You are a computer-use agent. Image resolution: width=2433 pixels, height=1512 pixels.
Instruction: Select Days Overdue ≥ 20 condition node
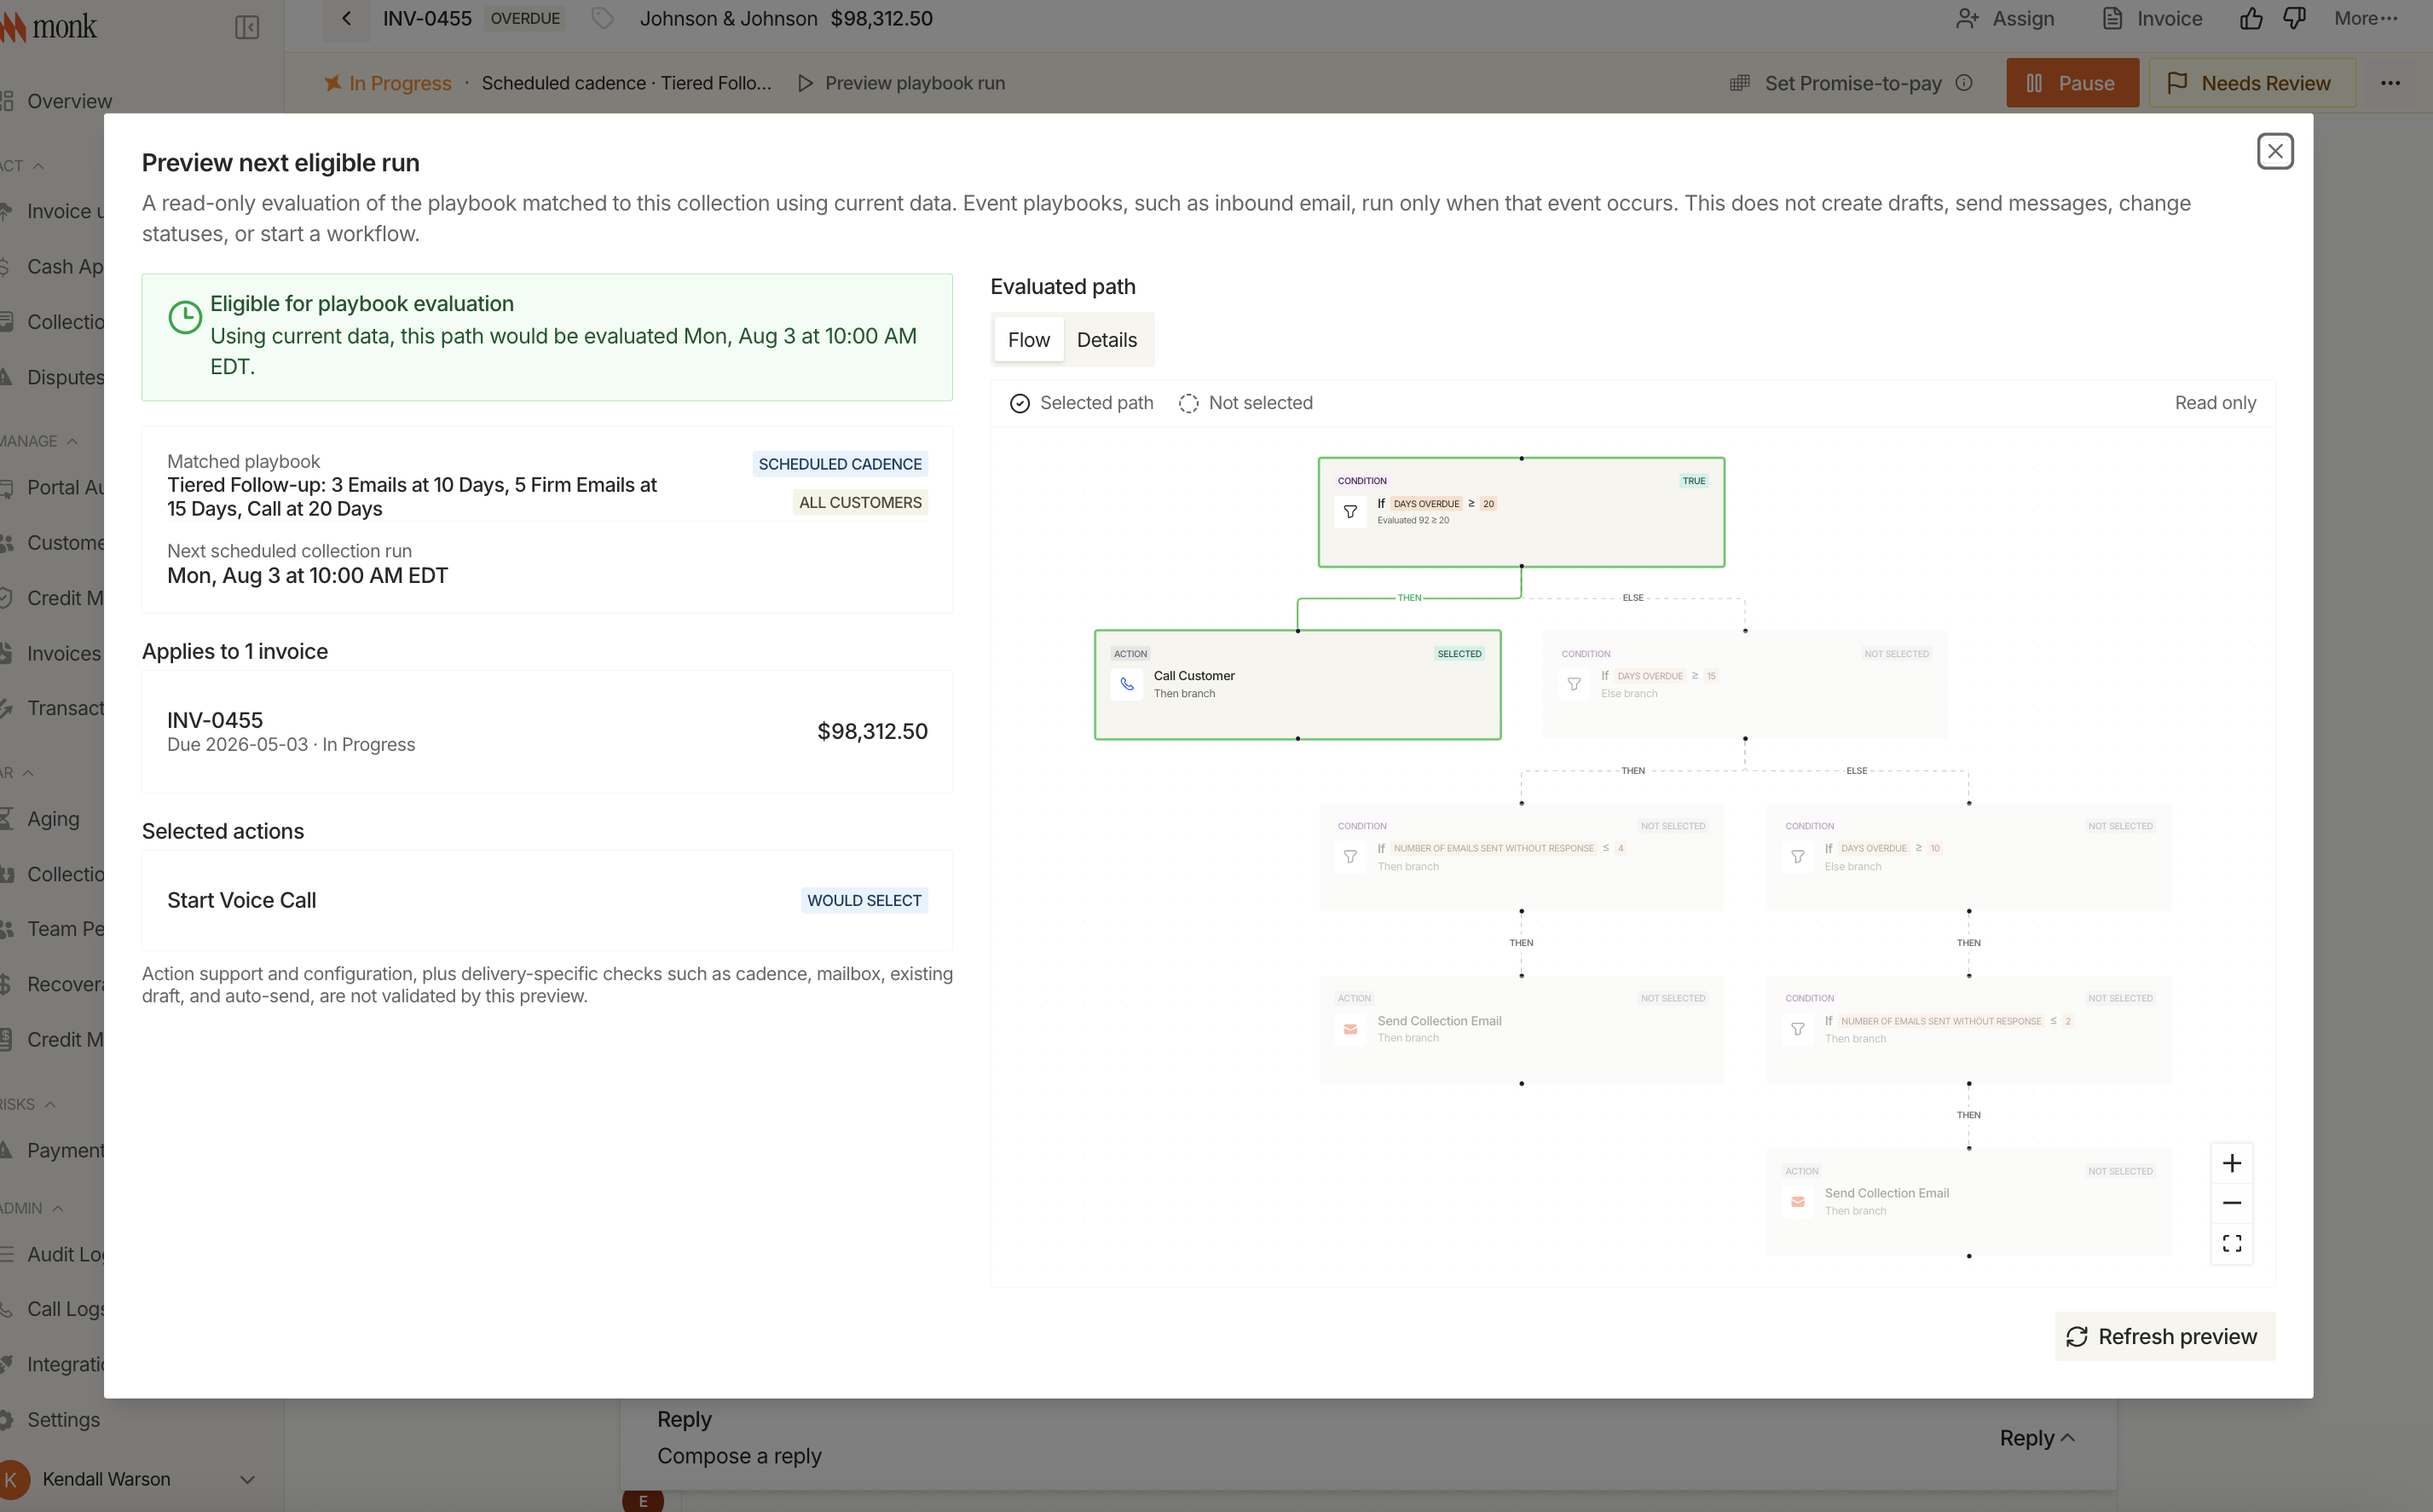click(x=1520, y=512)
